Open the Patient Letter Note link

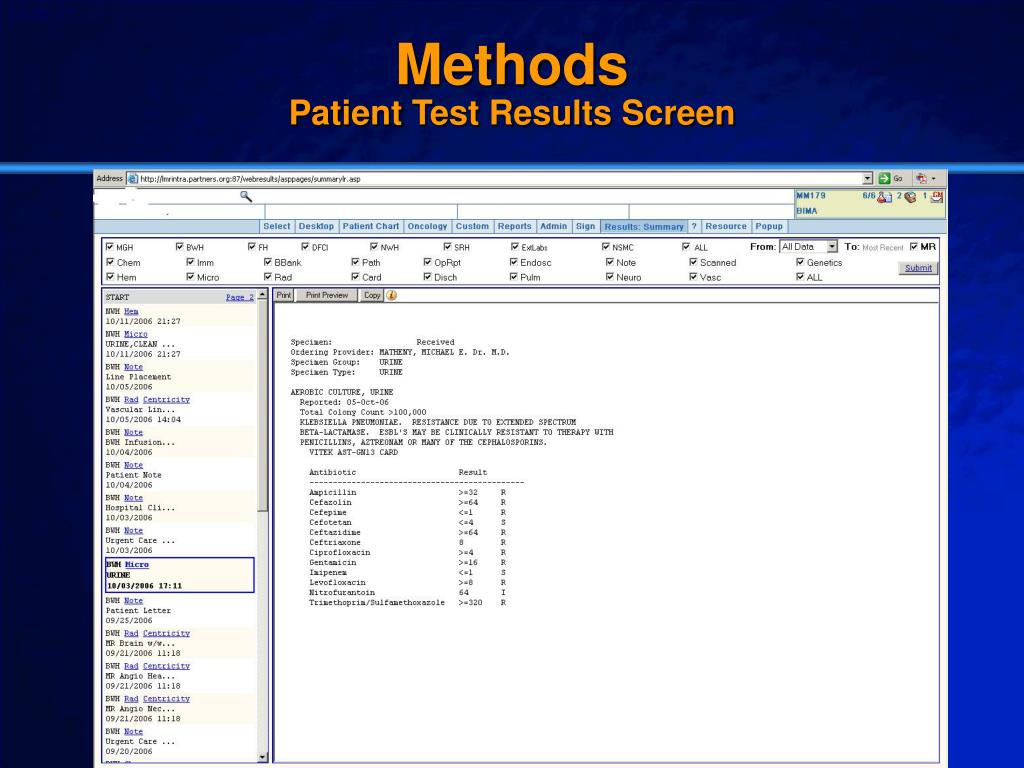(x=133, y=601)
